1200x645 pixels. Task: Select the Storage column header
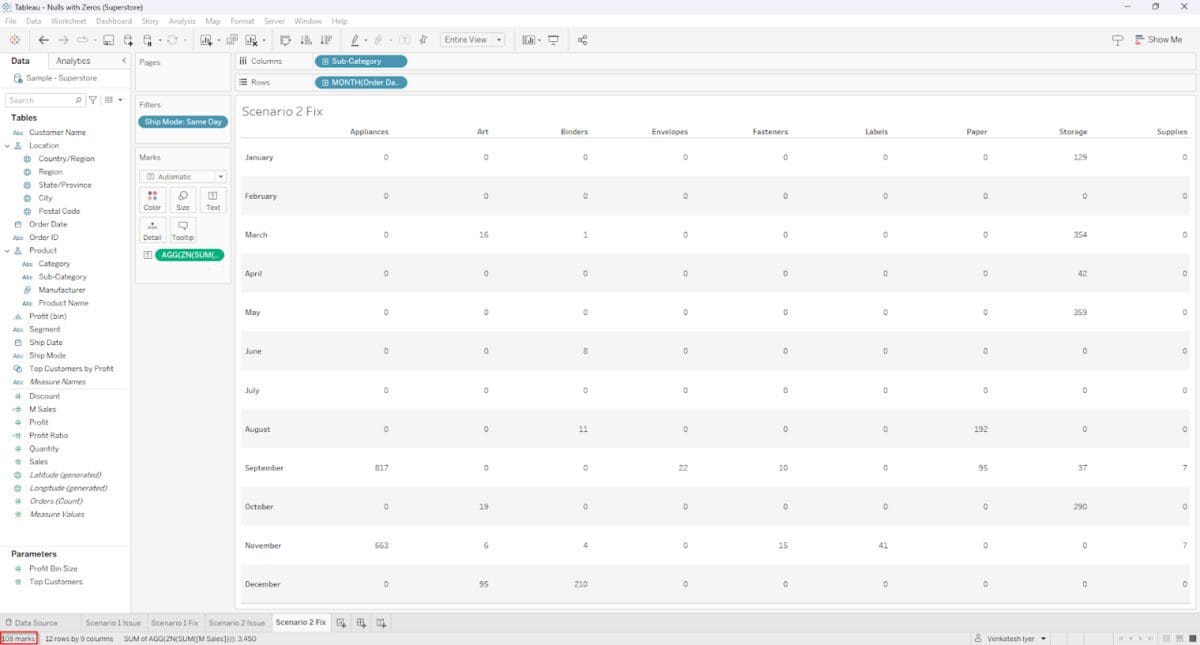click(1072, 132)
